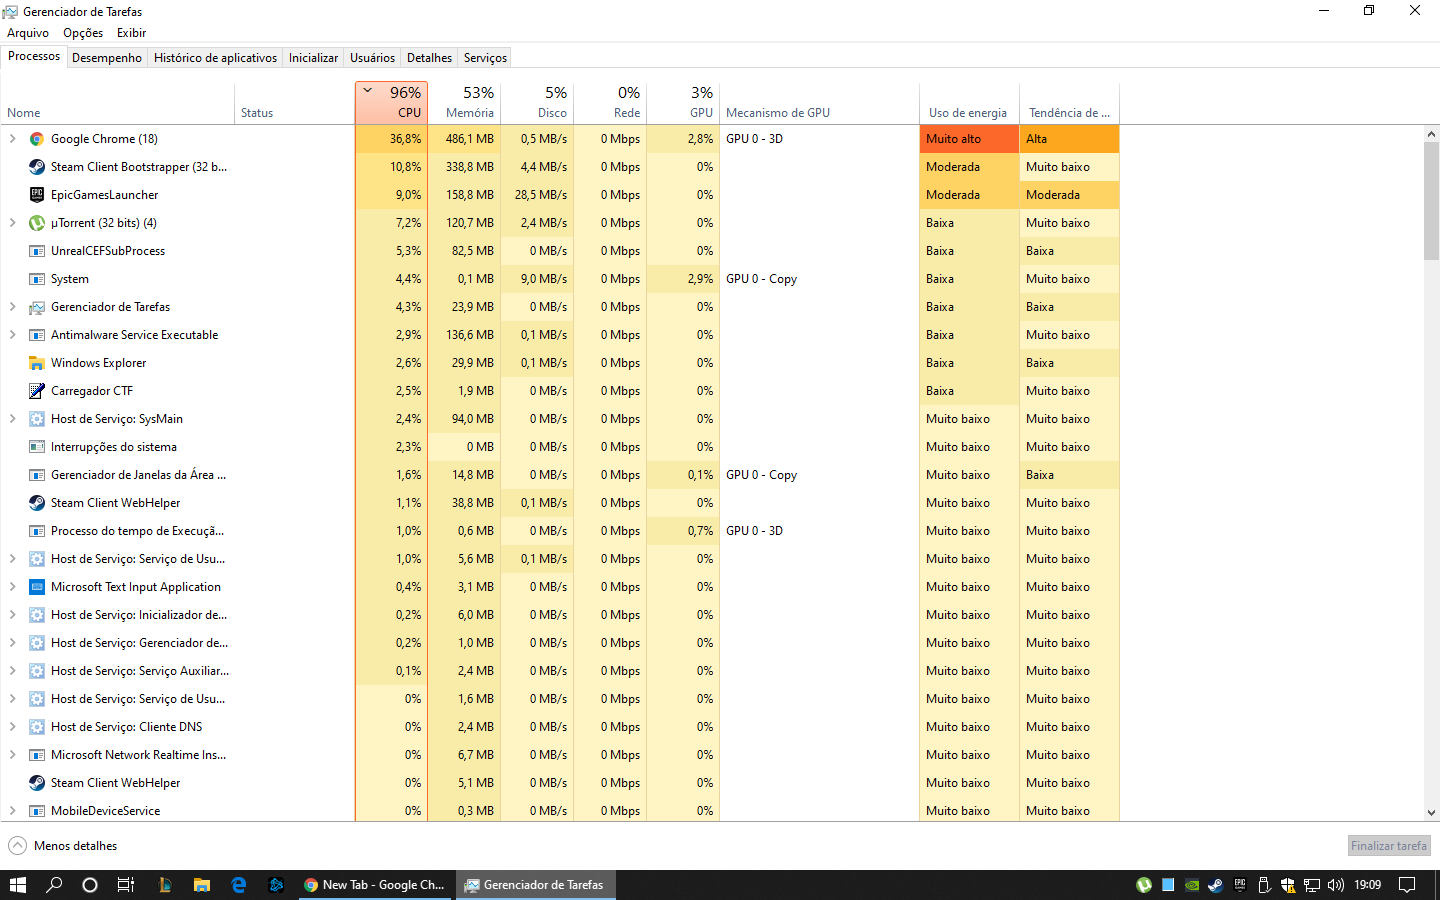Click the Carregador CTF process icon

click(x=37, y=391)
